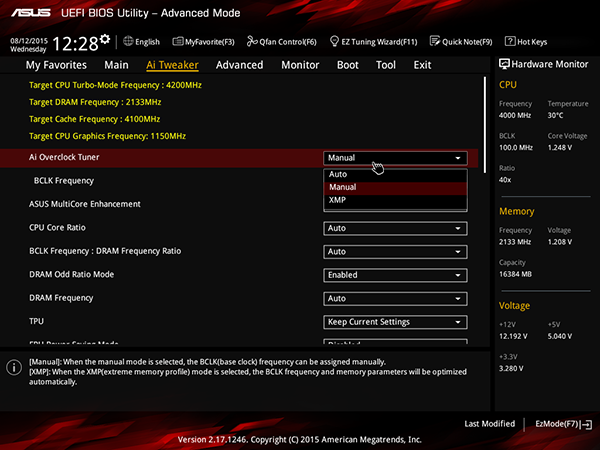Go to the Boot tab

(x=348, y=65)
